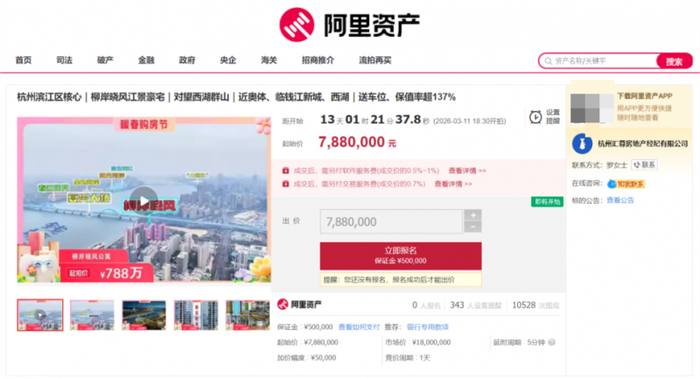Open the 招商推介 navigation tab
Image resolution: width=700 pixels, height=379 pixels.
pyautogui.click(x=318, y=60)
